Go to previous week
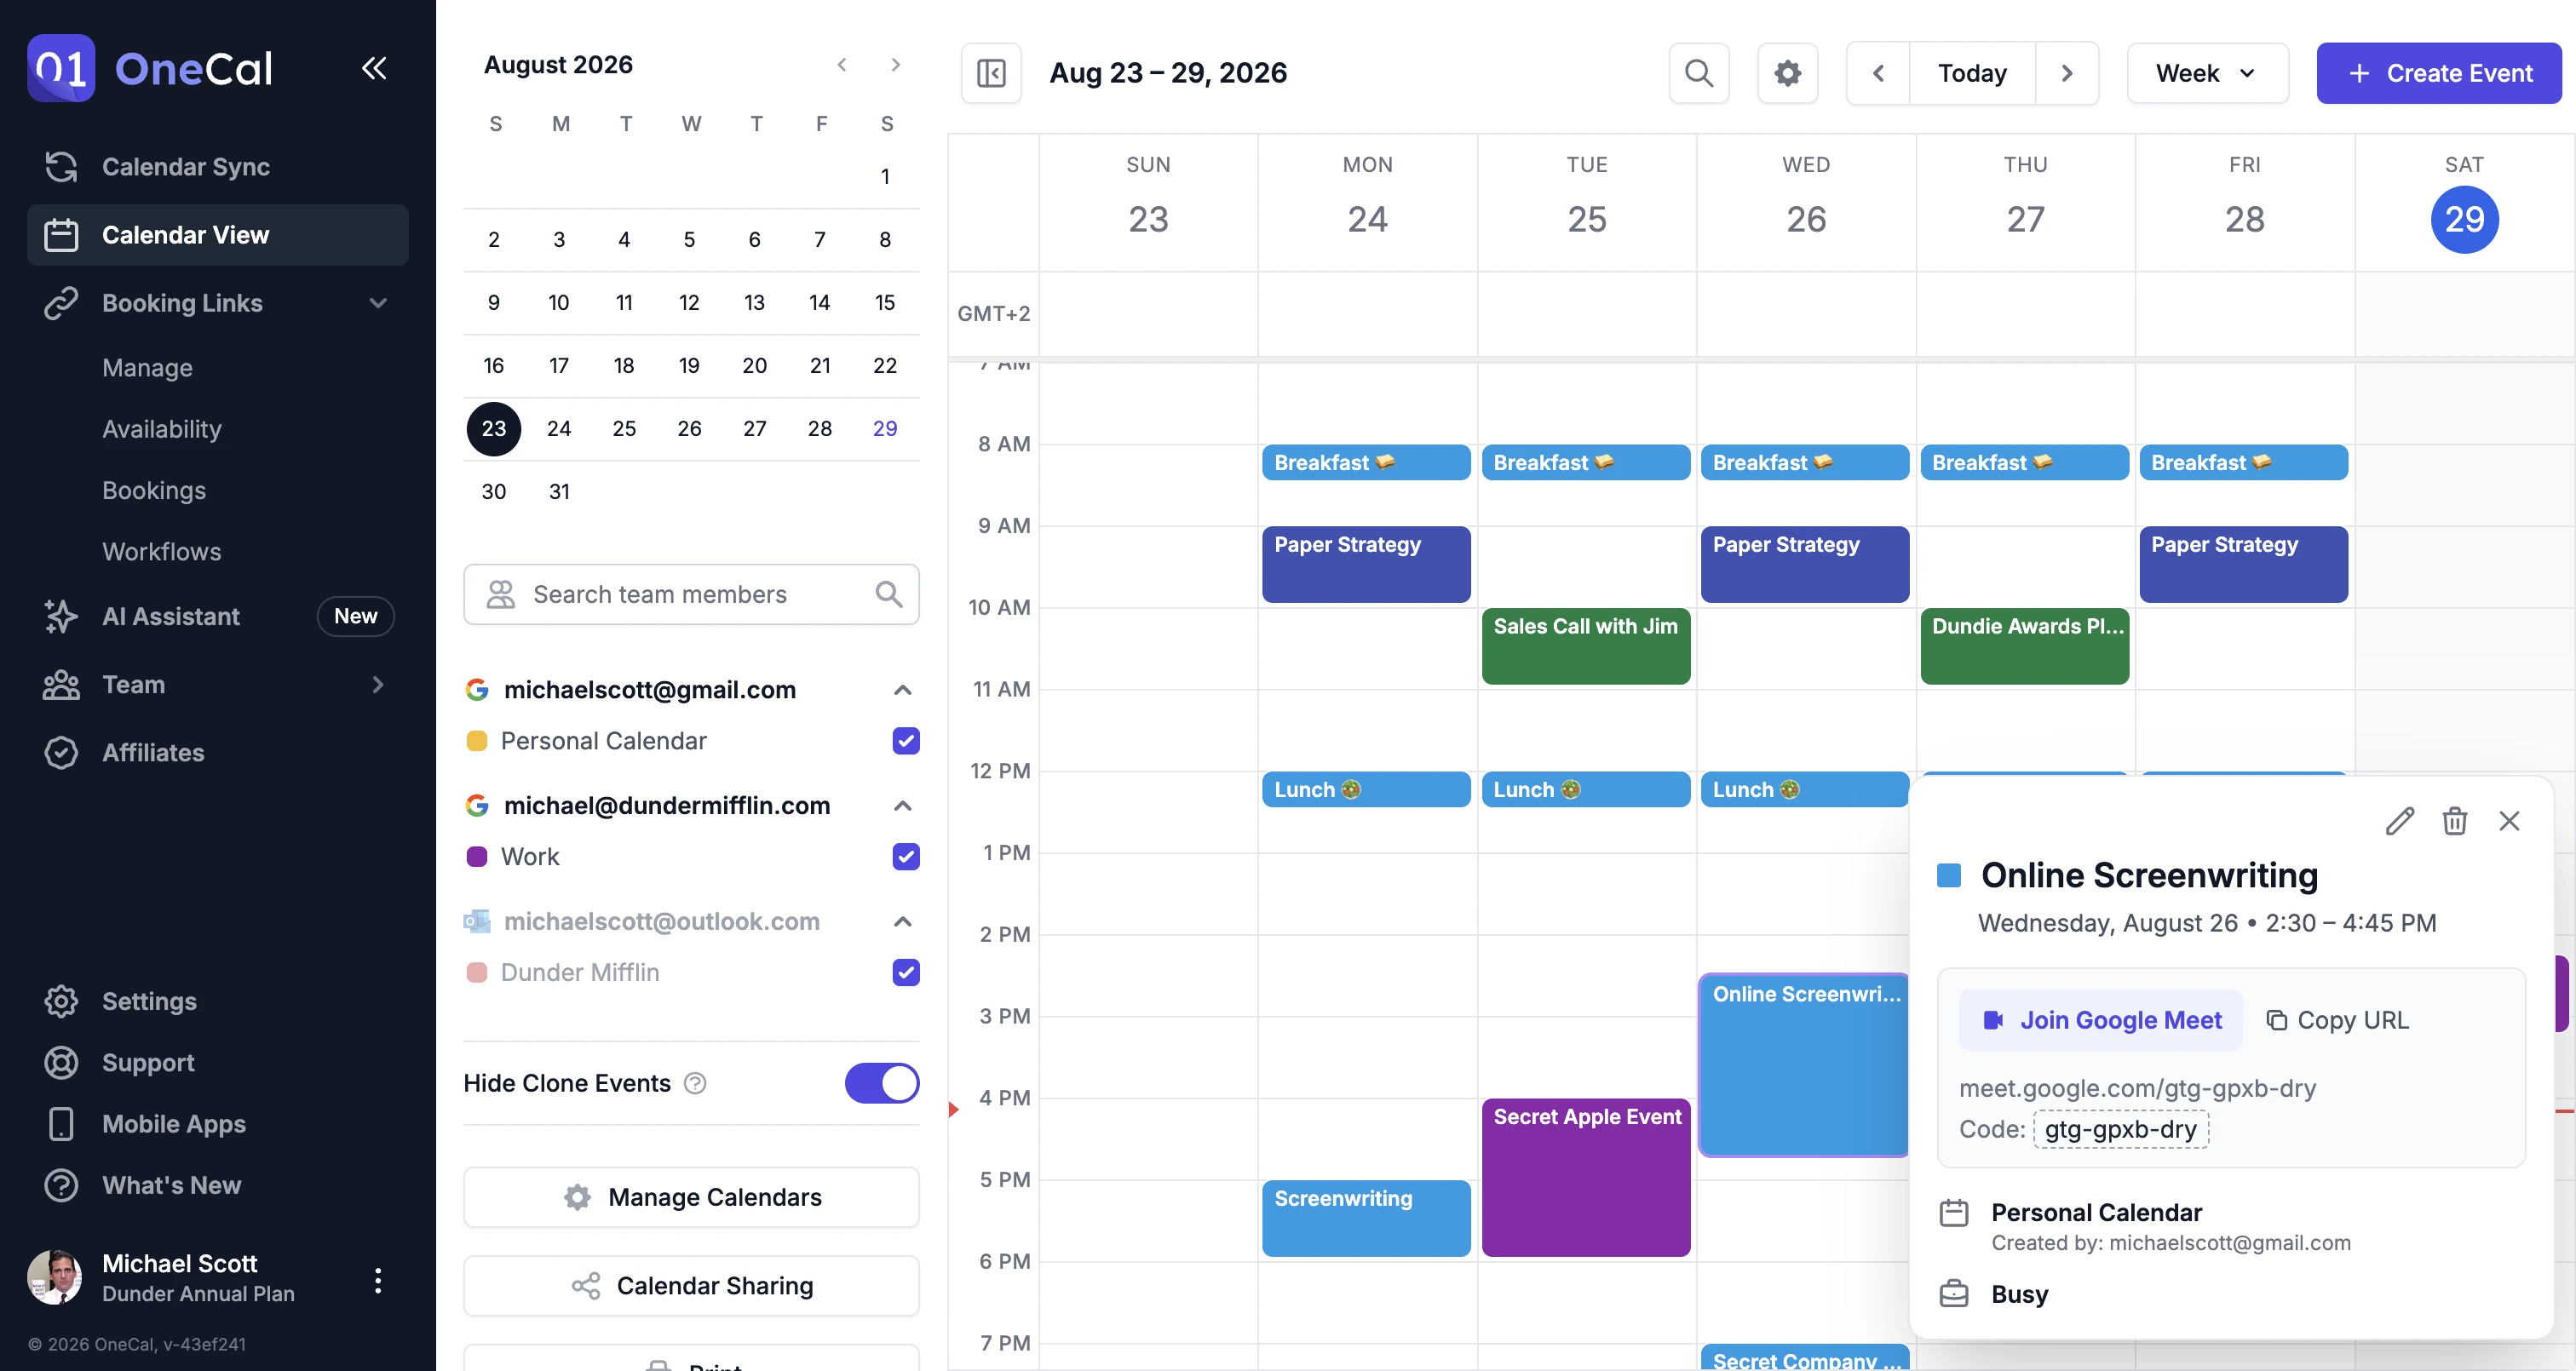The width and height of the screenshot is (2576, 1371). [x=1878, y=73]
